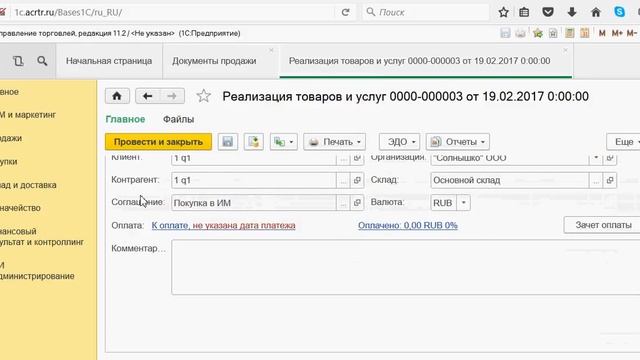Screen dimensions: 640x360
Task: Click the Соглашение input field
Action: [253, 203]
